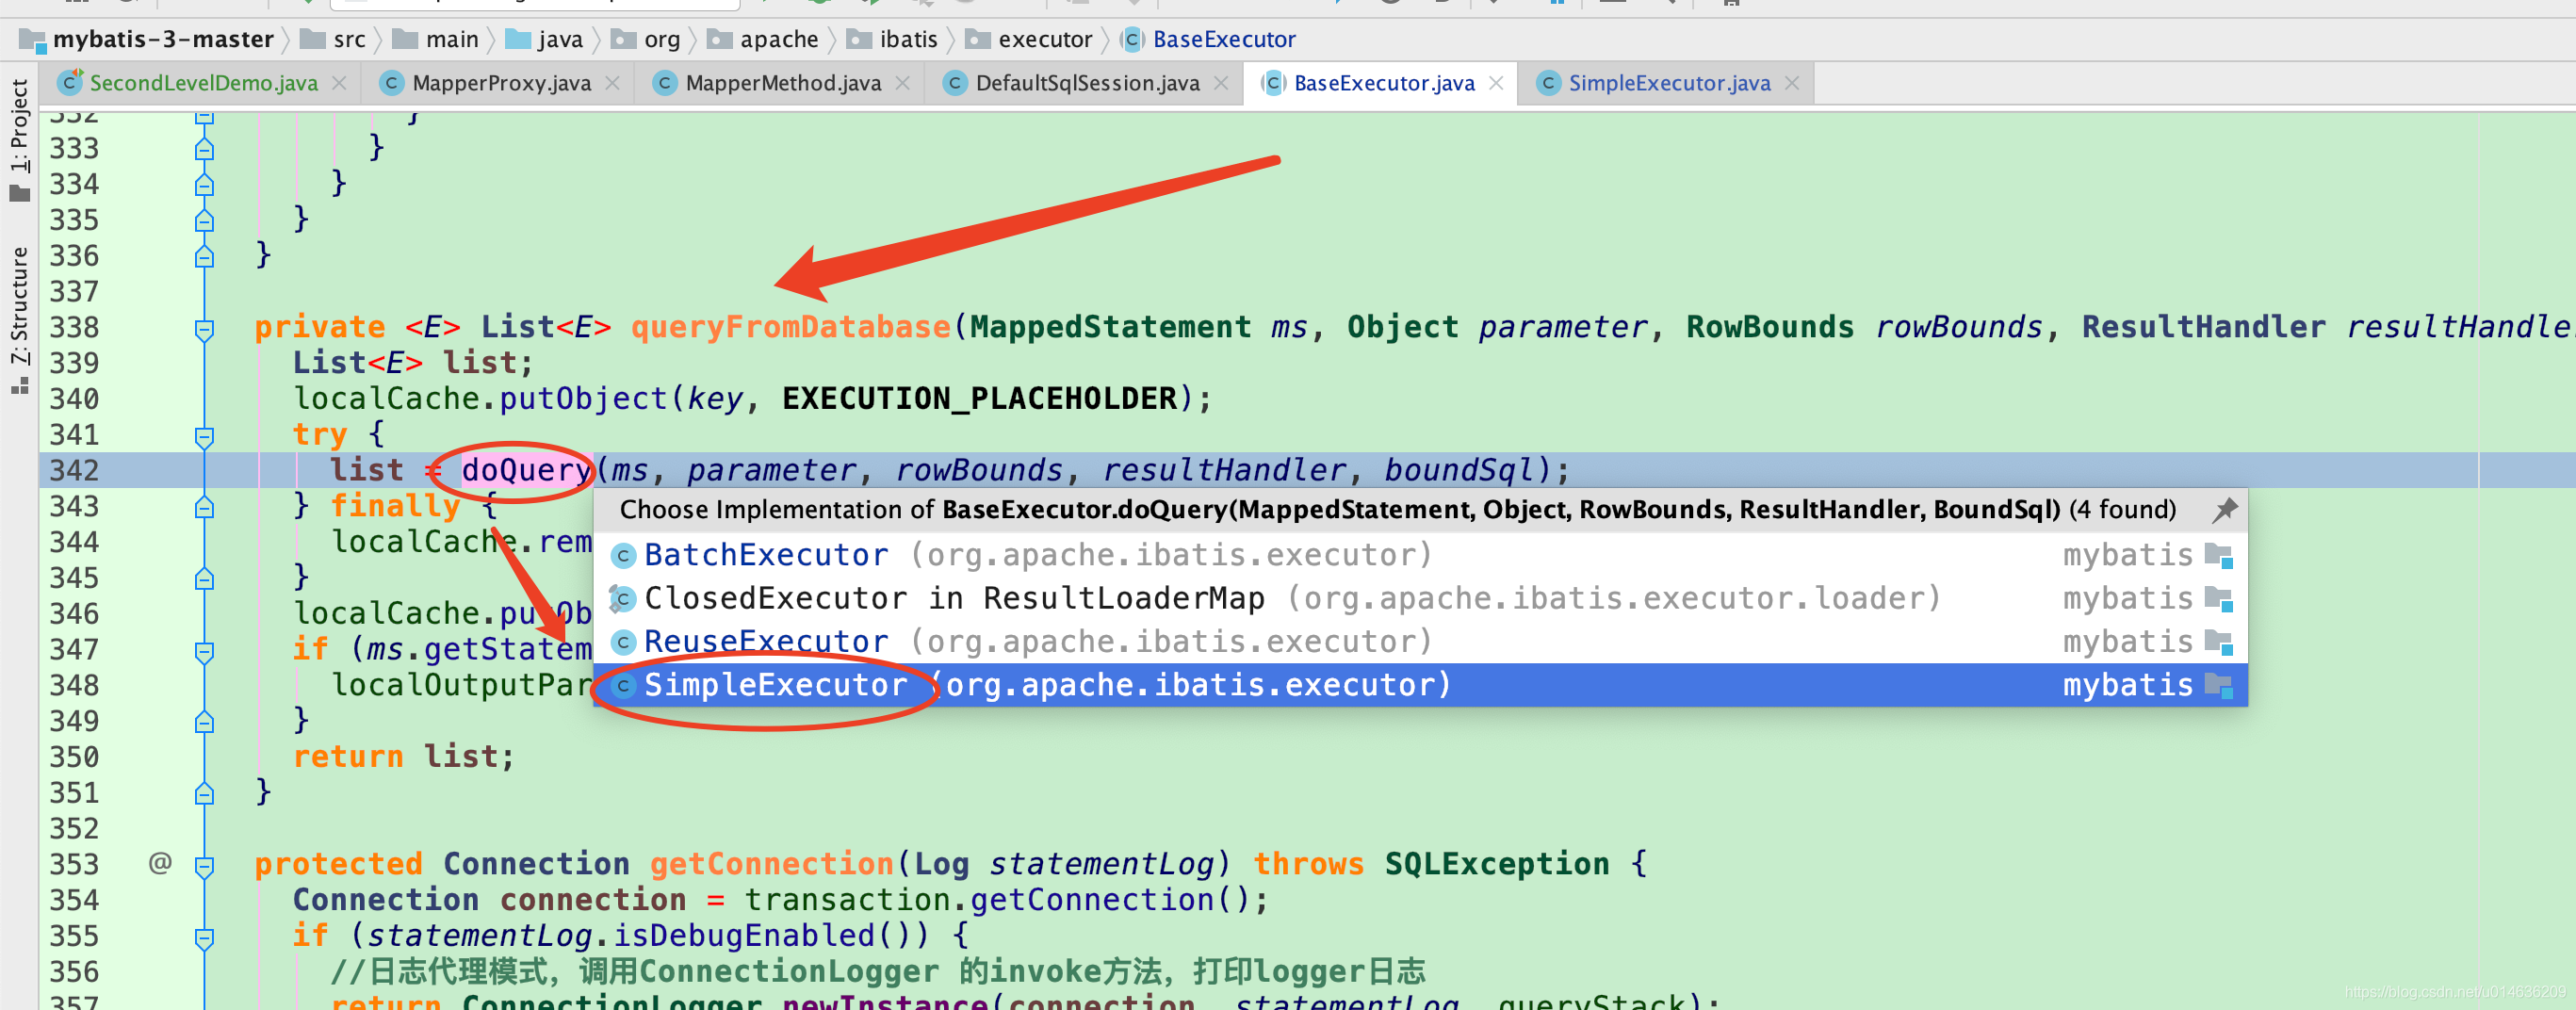Collapse the try block at line 341
Viewport: 2576px width, 1010px height.
click(204, 437)
